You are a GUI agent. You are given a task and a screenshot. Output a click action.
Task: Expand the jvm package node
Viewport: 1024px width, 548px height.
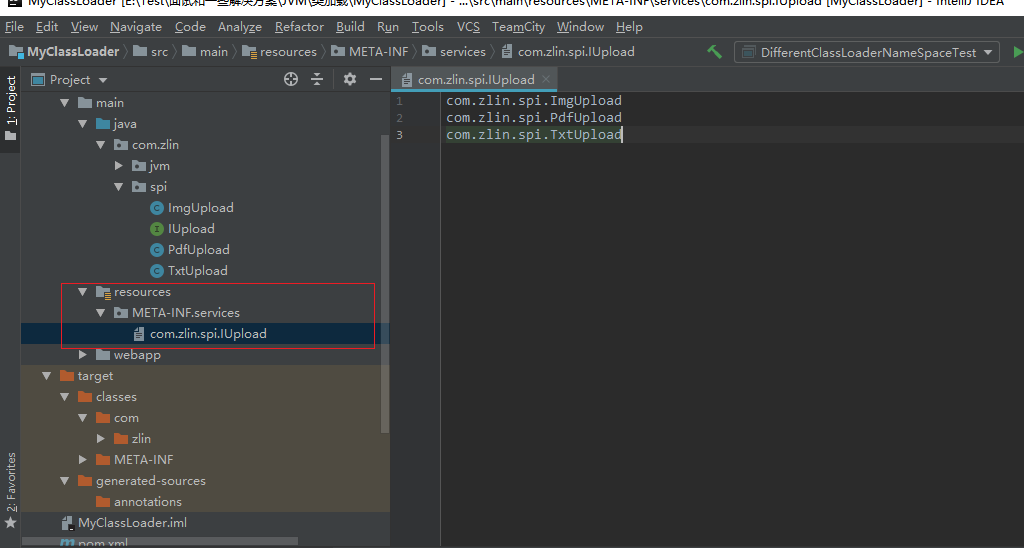click(x=119, y=166)
